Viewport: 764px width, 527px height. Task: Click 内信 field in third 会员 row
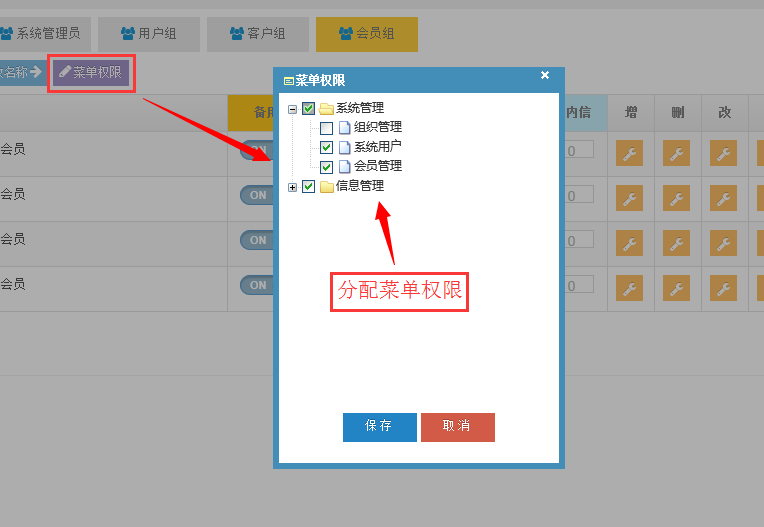579,239
